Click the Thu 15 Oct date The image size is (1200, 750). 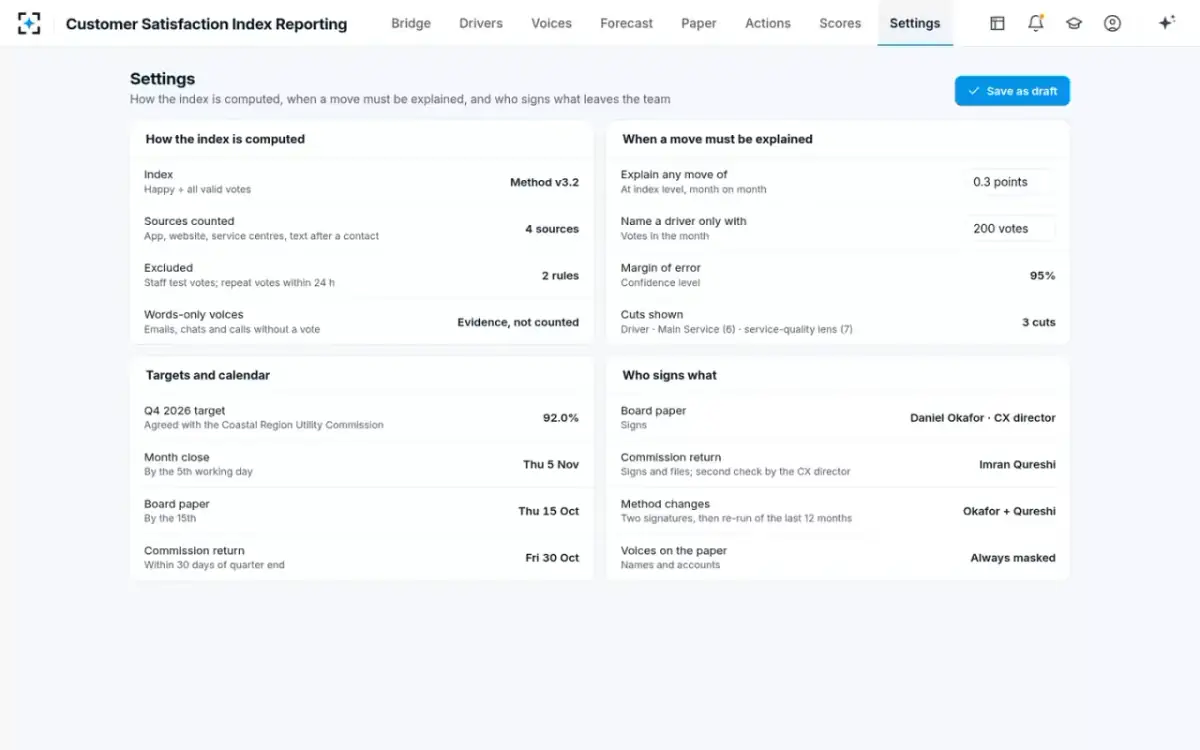pos(549,511)
